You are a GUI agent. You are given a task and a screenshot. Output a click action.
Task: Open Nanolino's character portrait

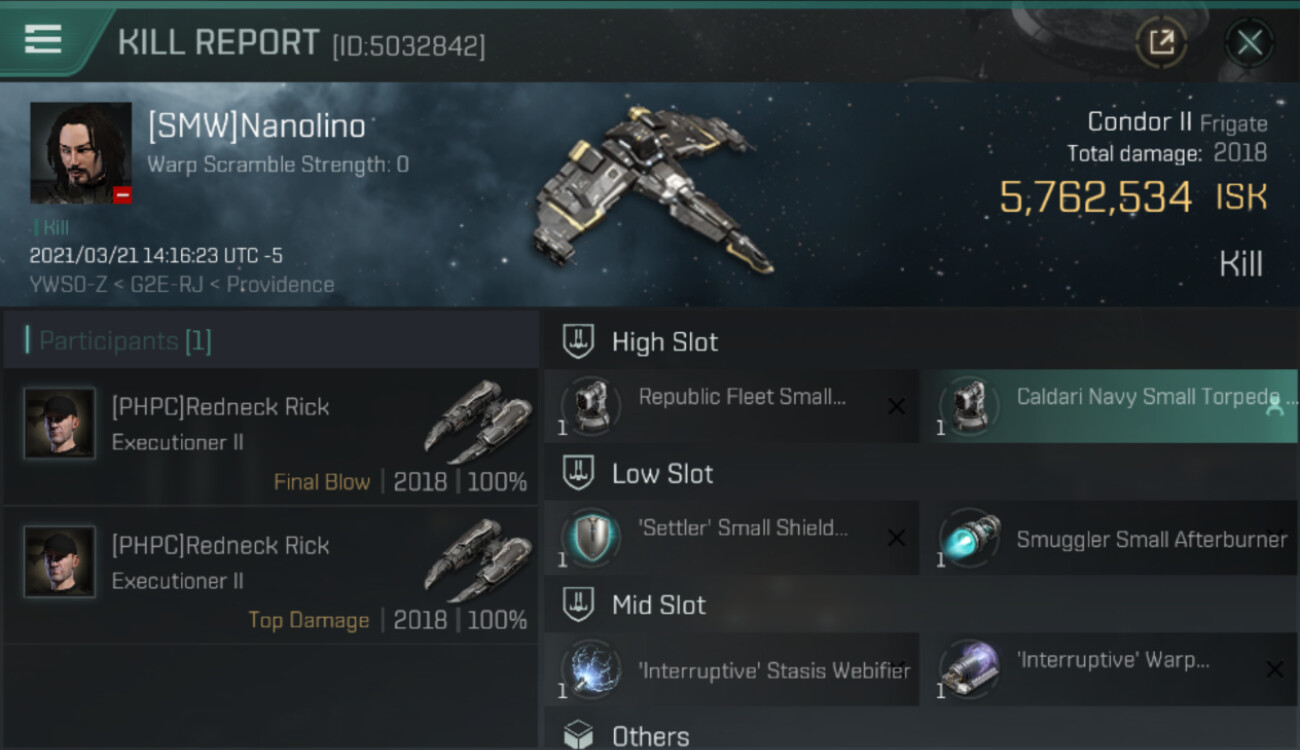tap(81, 153)
